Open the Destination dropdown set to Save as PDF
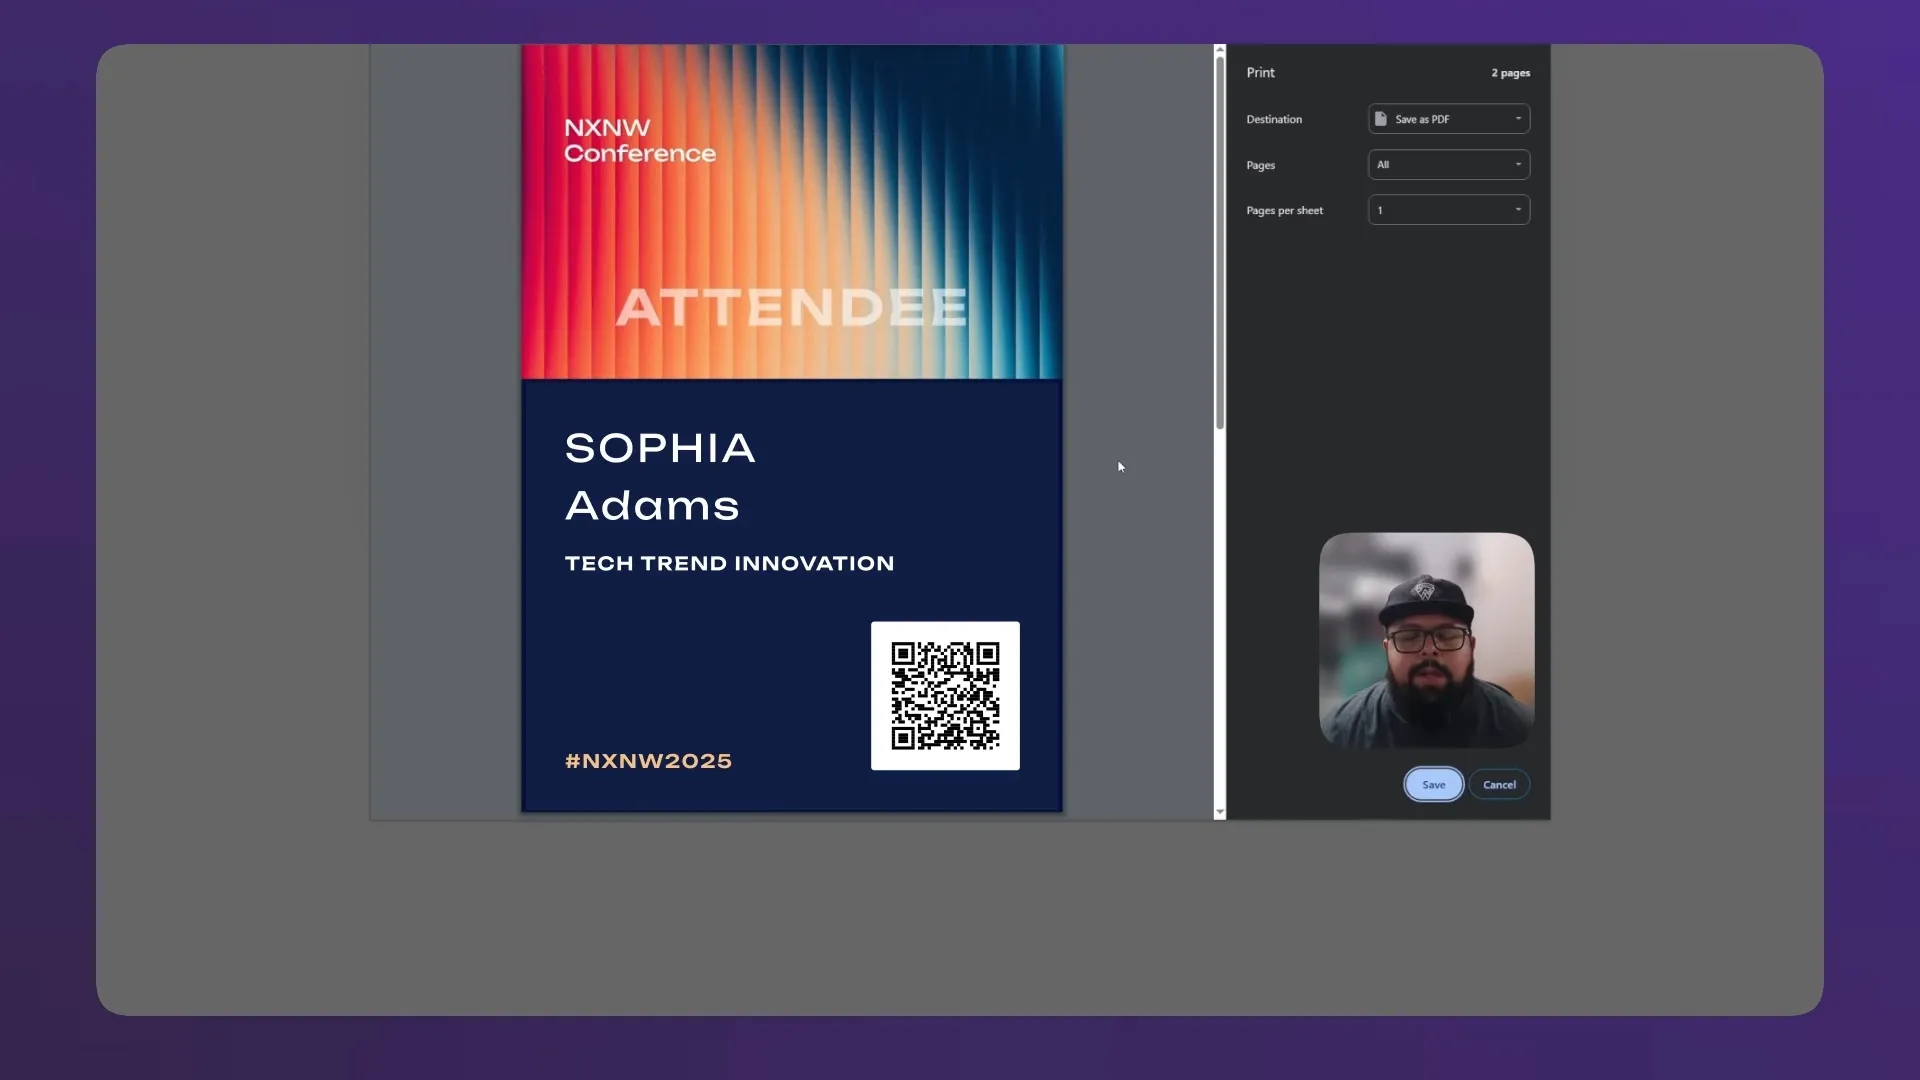This screenshot has height=1080, width=1920. [x=1449, y=119]
